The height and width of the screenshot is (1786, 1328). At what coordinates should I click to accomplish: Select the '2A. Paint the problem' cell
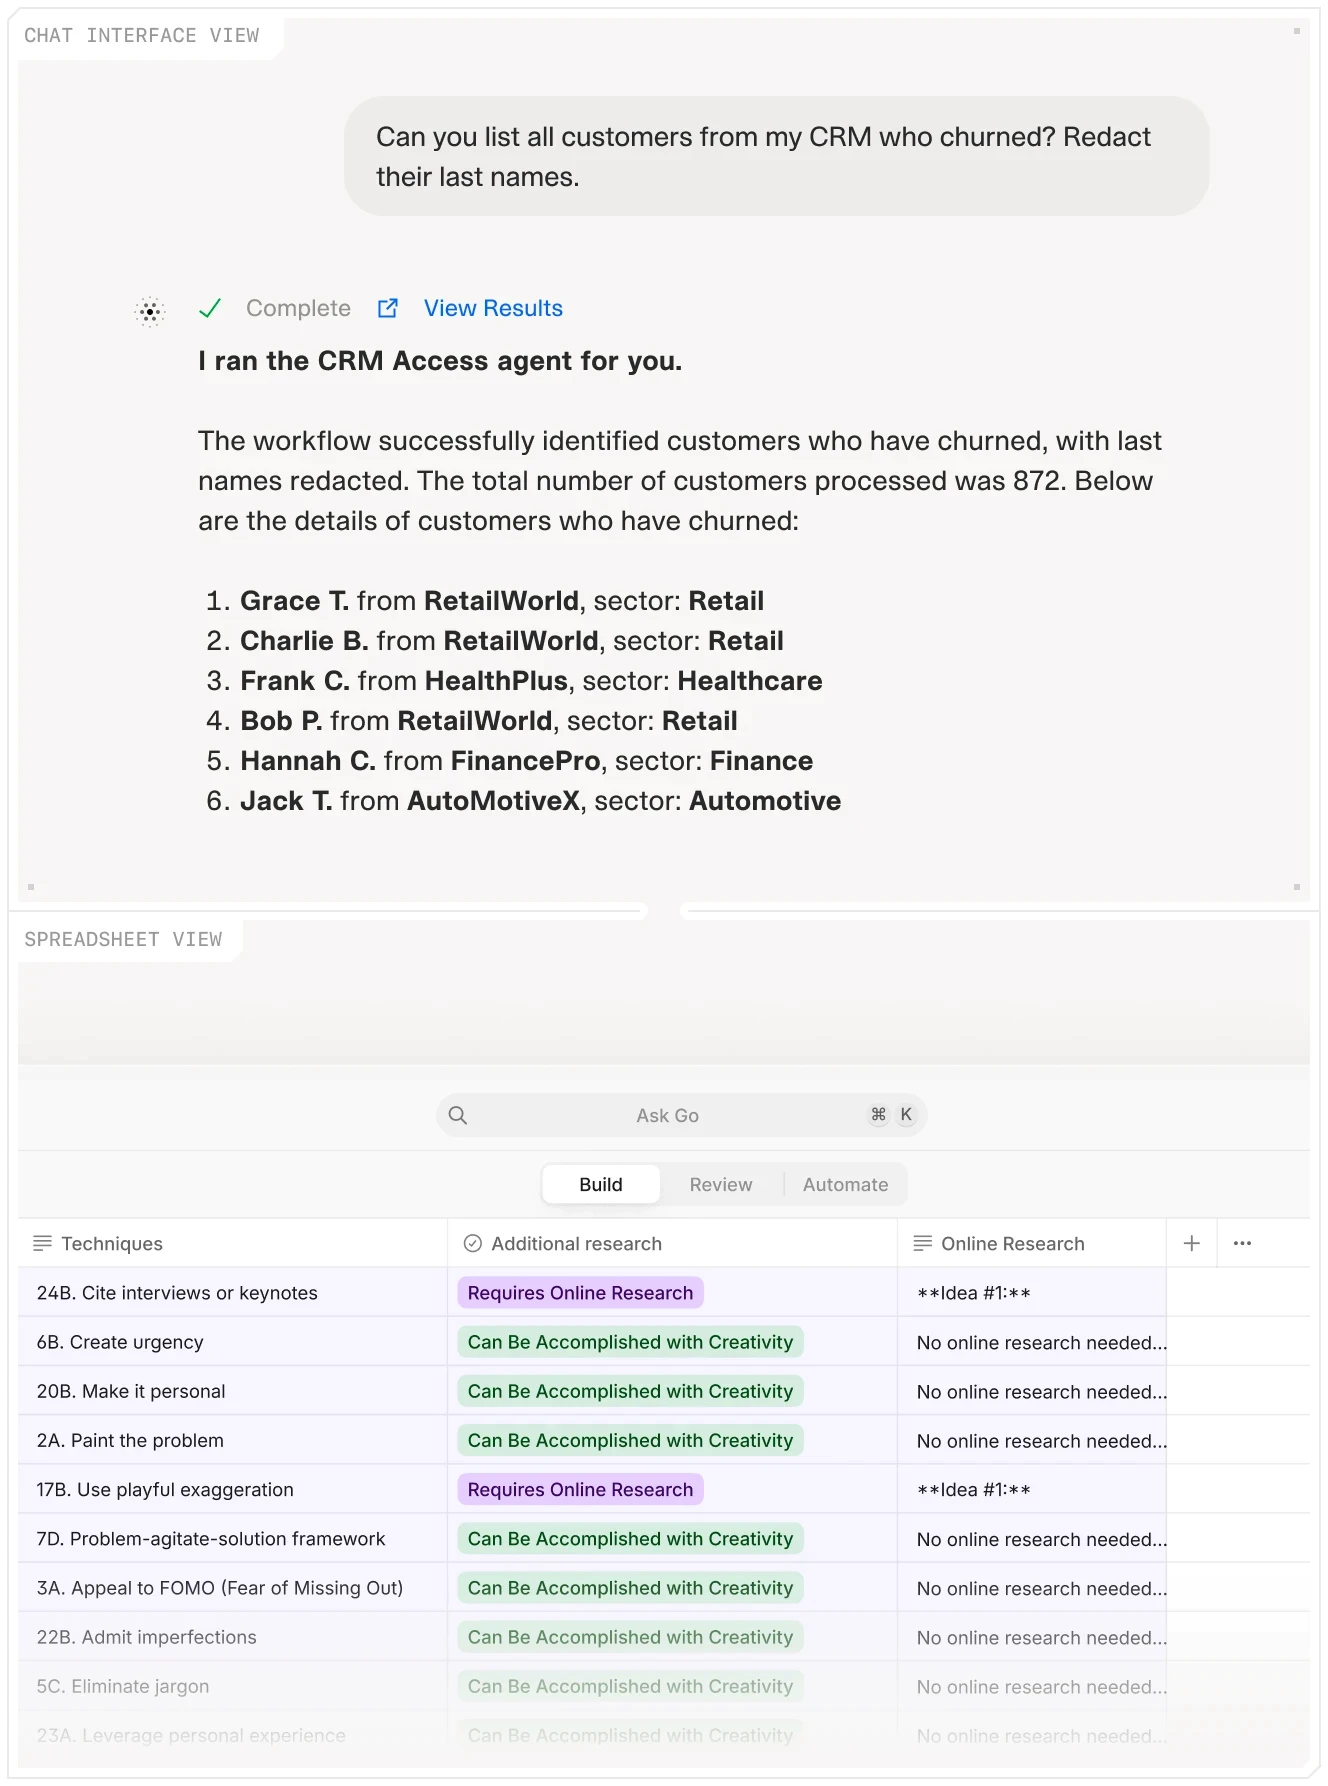coord(232,1440)
